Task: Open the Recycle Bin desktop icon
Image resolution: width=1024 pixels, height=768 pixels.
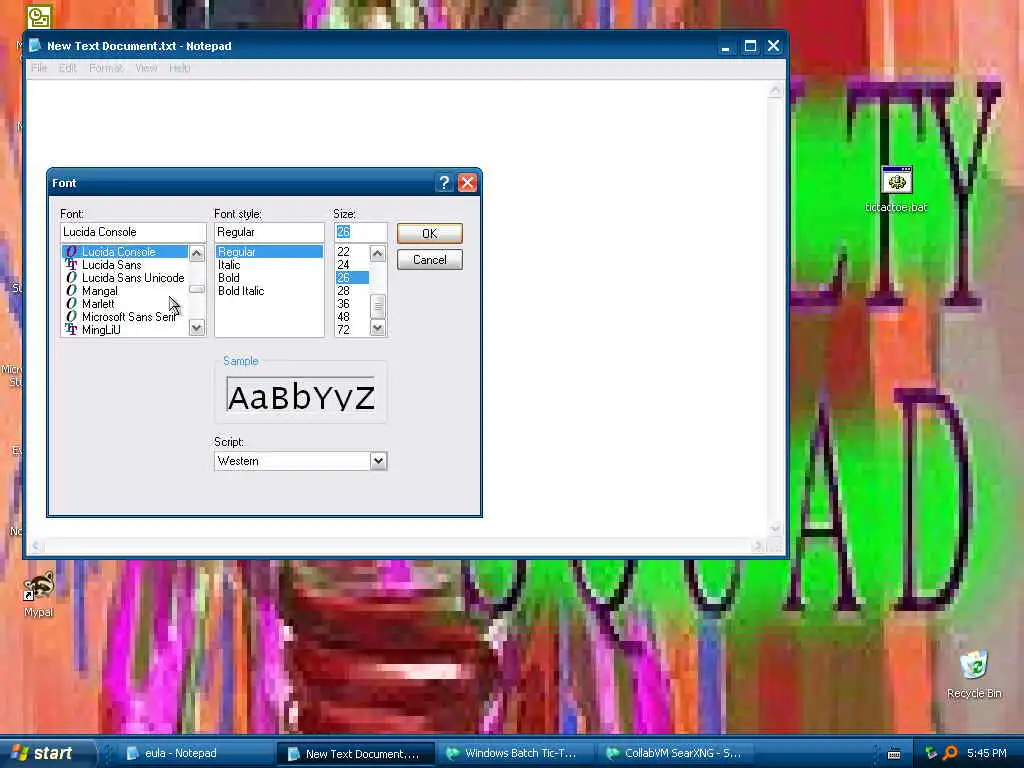Action: 974,674
